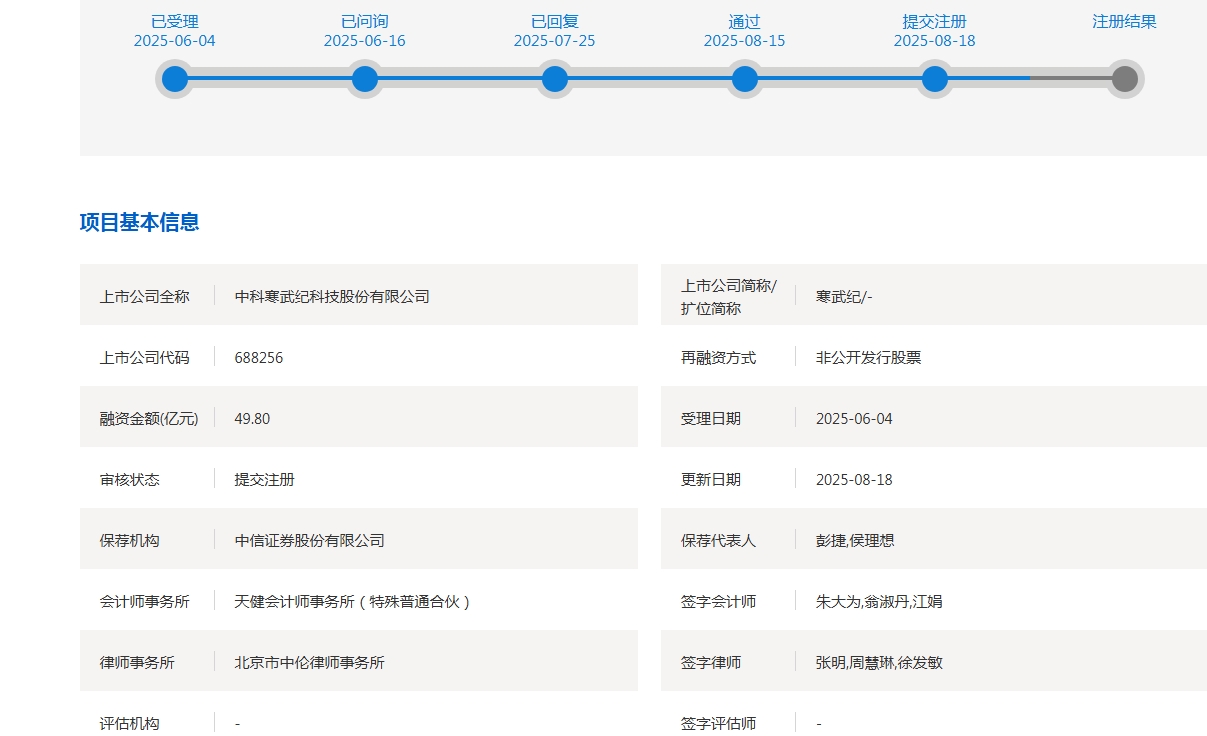The width and height of the screenshot is (1207, 736).
Task: Click review status value 提交注册
Action: [x=265, y=479]
